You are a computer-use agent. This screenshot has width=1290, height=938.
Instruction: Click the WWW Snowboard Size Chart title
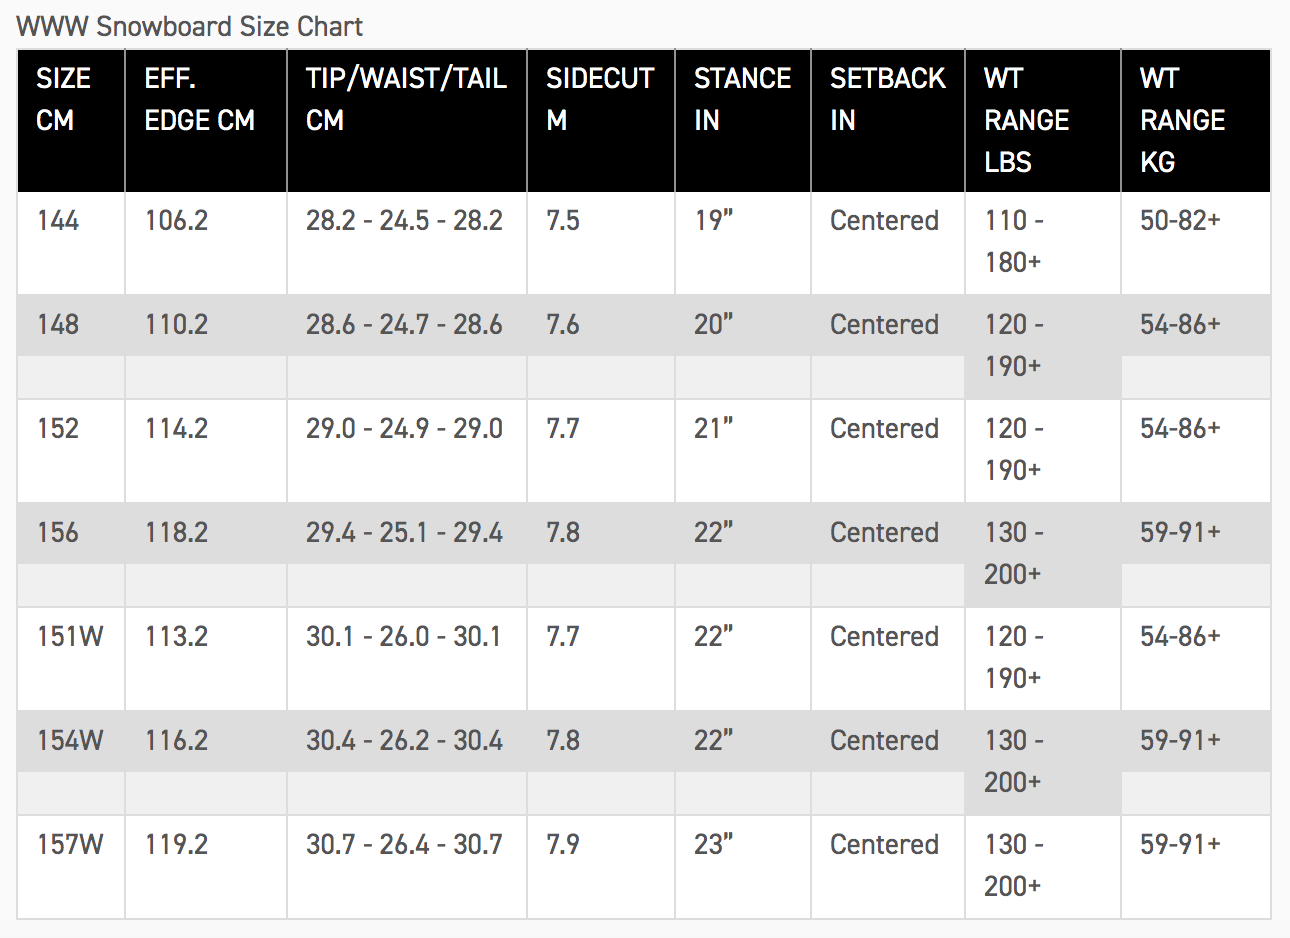coord(190,26)
